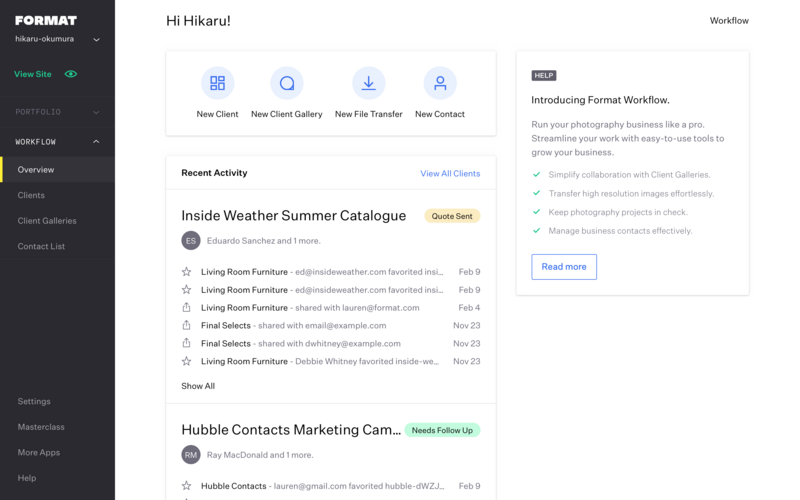
Task: Click 'Transfer high resolution images effortlessly.' item
Action: click(x=631, y=193)
